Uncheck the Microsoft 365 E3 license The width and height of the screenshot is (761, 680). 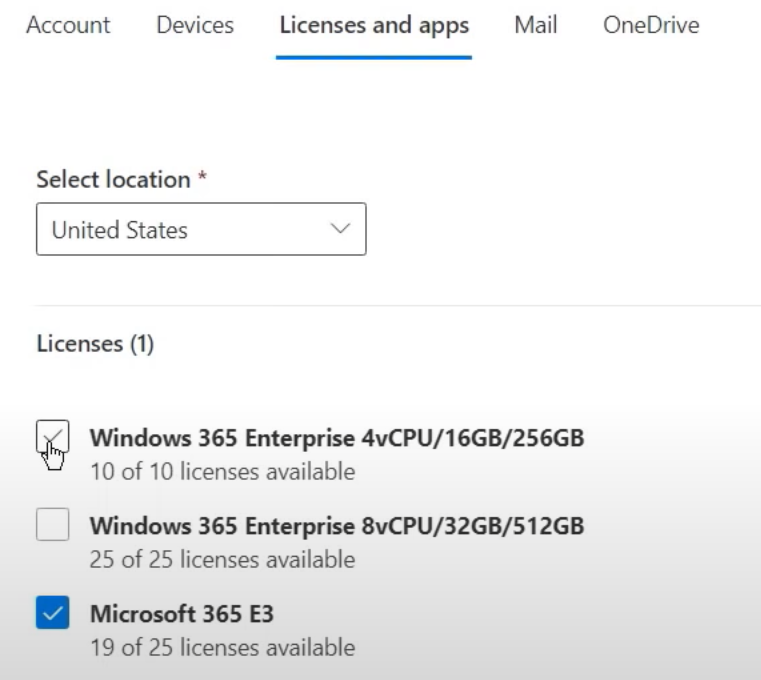52,612
